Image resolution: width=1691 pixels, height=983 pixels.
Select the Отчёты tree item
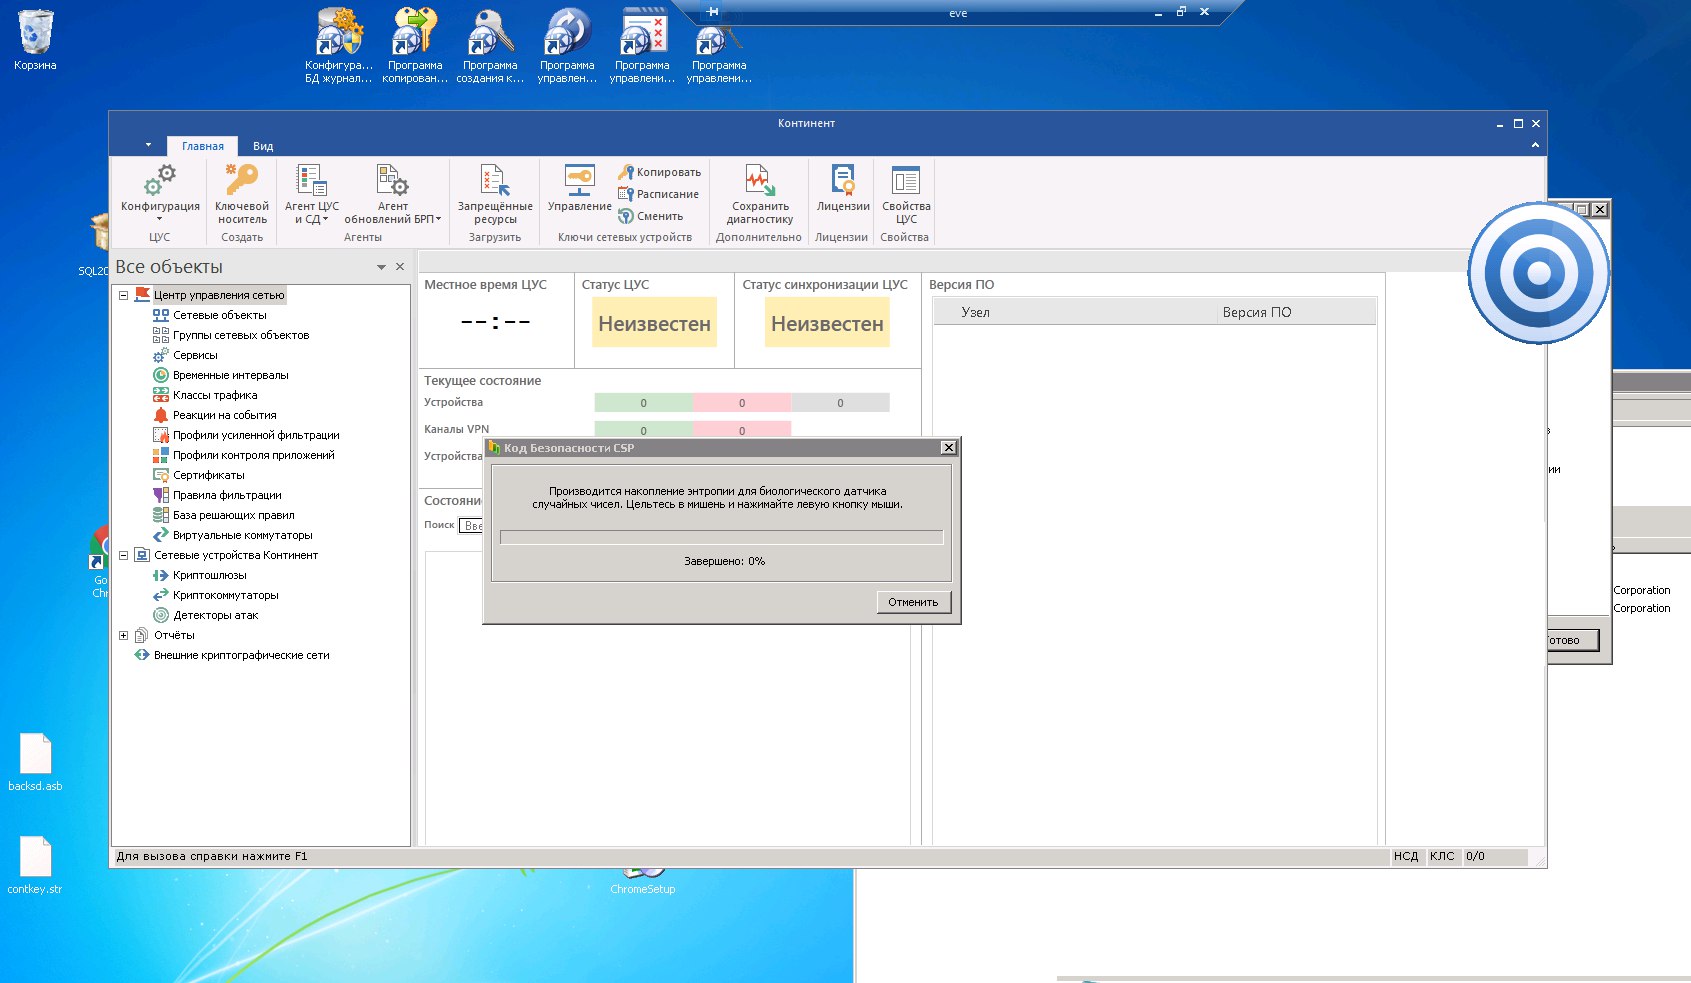(x=174, y=635)
